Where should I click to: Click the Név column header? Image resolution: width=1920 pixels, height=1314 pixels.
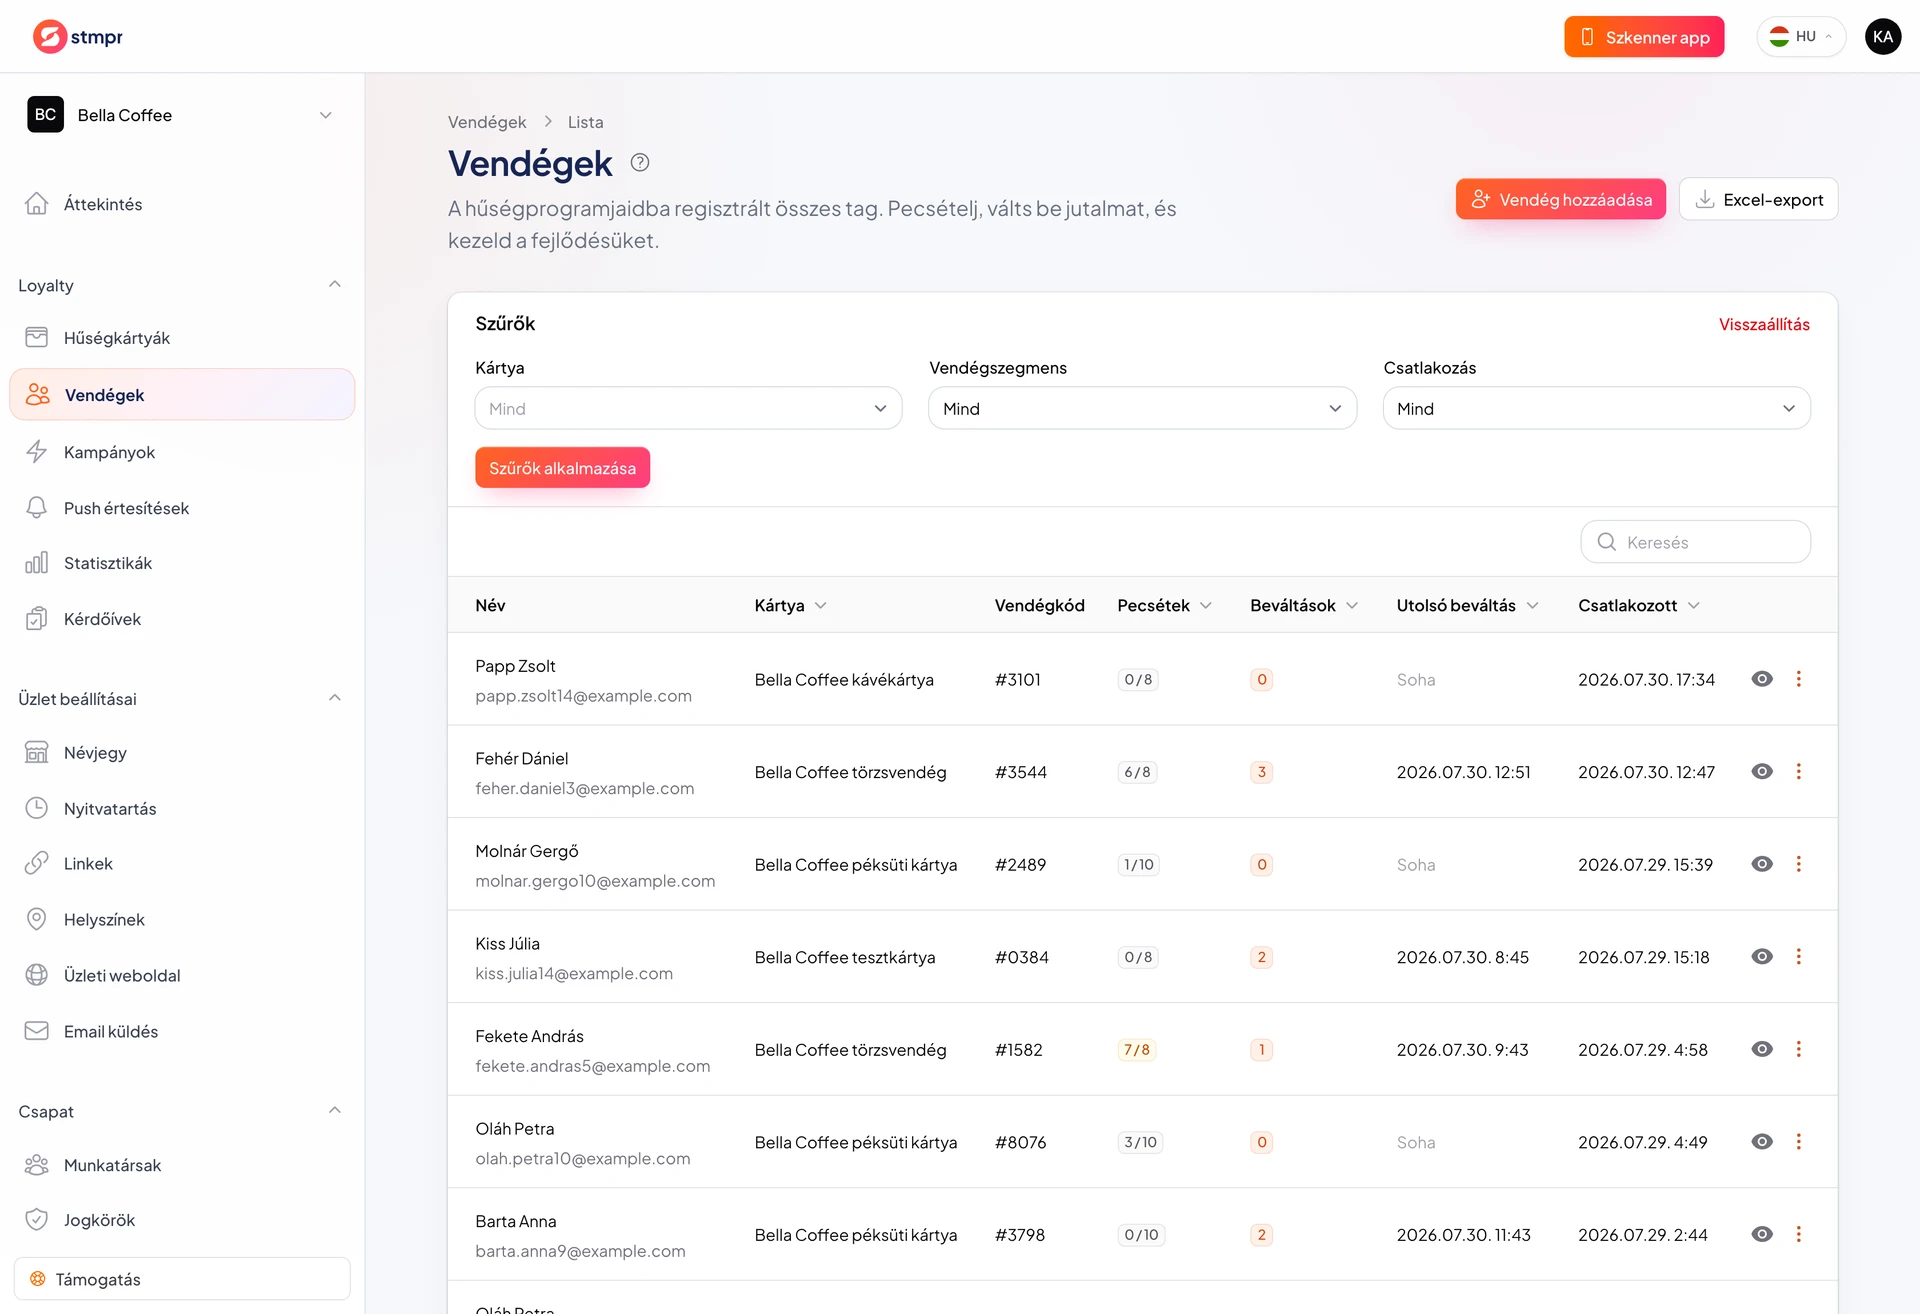click(490, 605)
